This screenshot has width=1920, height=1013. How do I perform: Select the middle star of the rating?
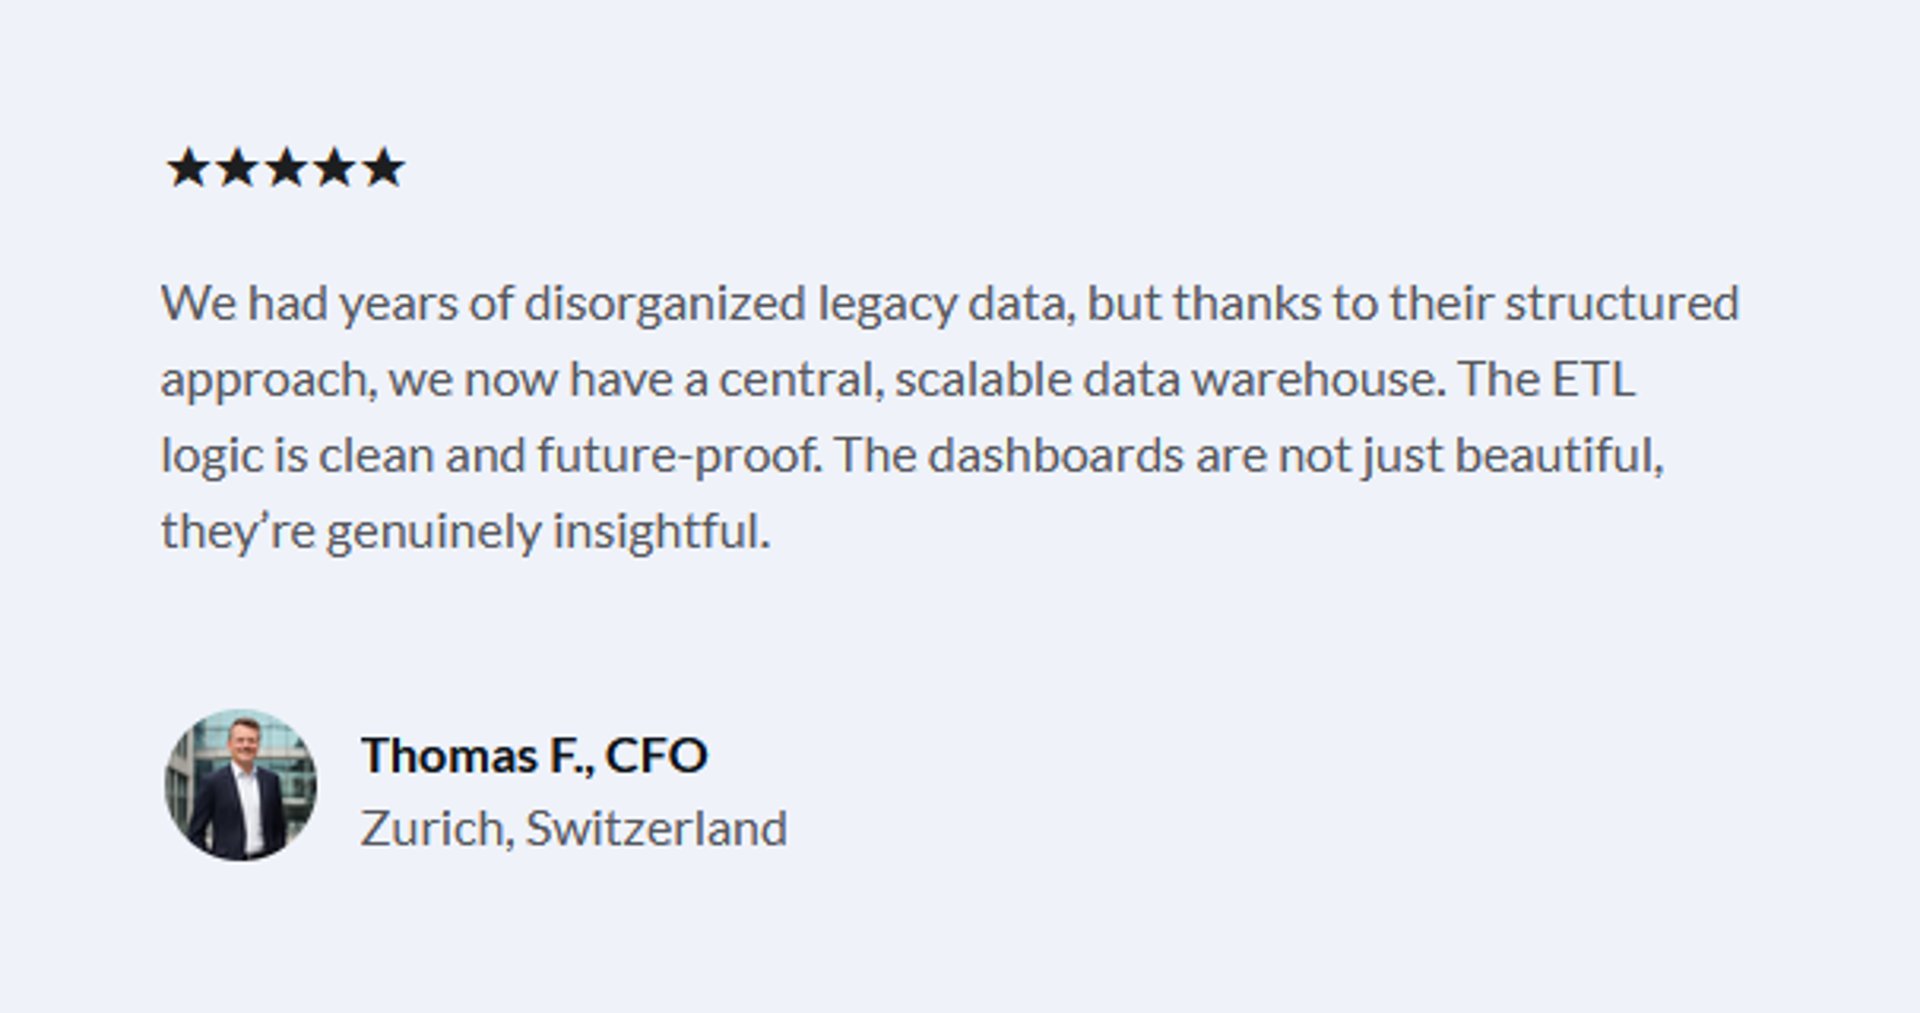pos(285,167)
